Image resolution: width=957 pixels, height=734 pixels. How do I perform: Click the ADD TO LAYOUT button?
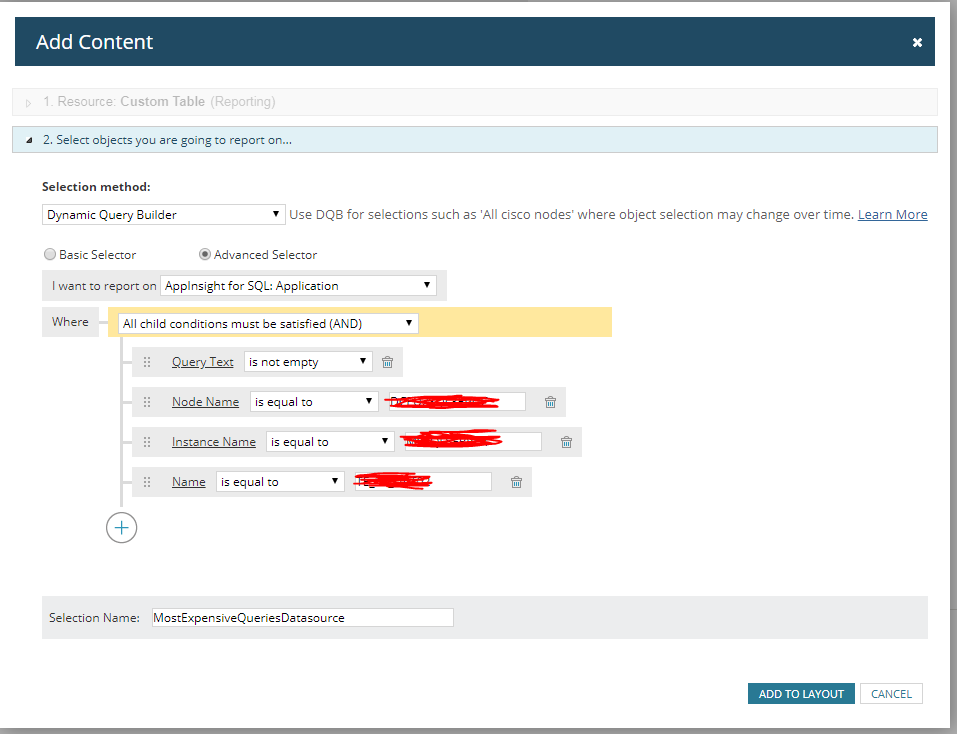click(x=801, y=694)
